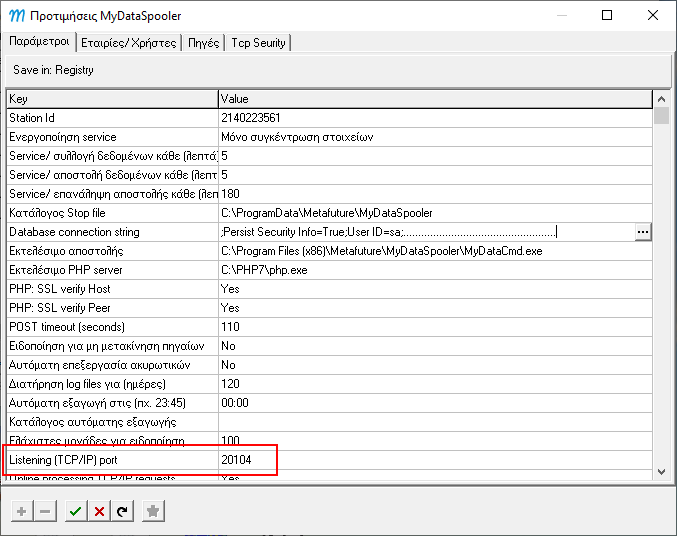Select PHP: SSL verify Peer key
Viewport: 677px width, 536px height.
pos(112,308)
